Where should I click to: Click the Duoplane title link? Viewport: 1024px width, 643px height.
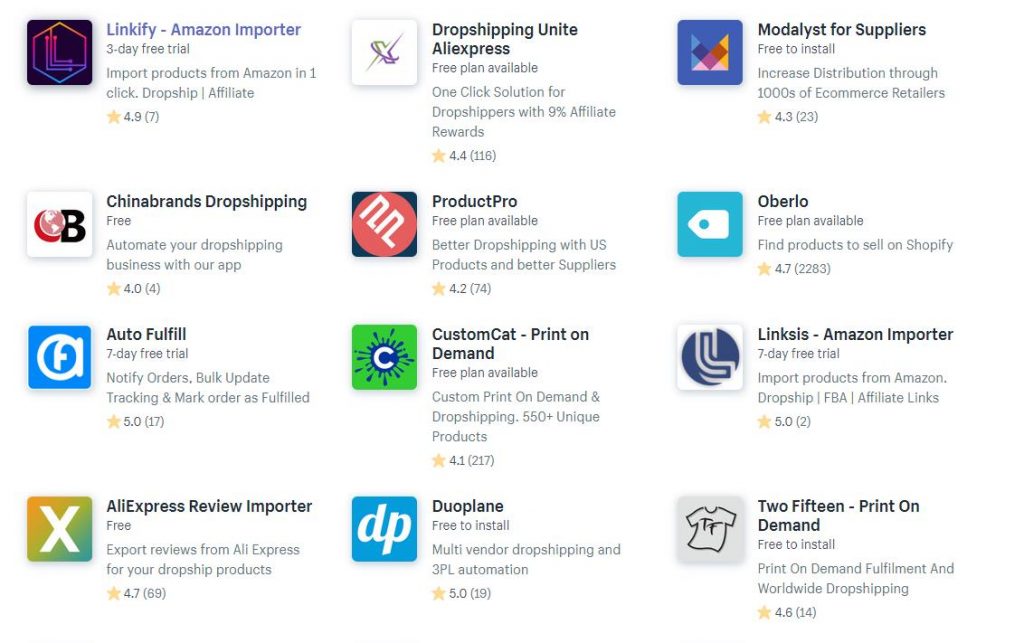click(467, 507)
